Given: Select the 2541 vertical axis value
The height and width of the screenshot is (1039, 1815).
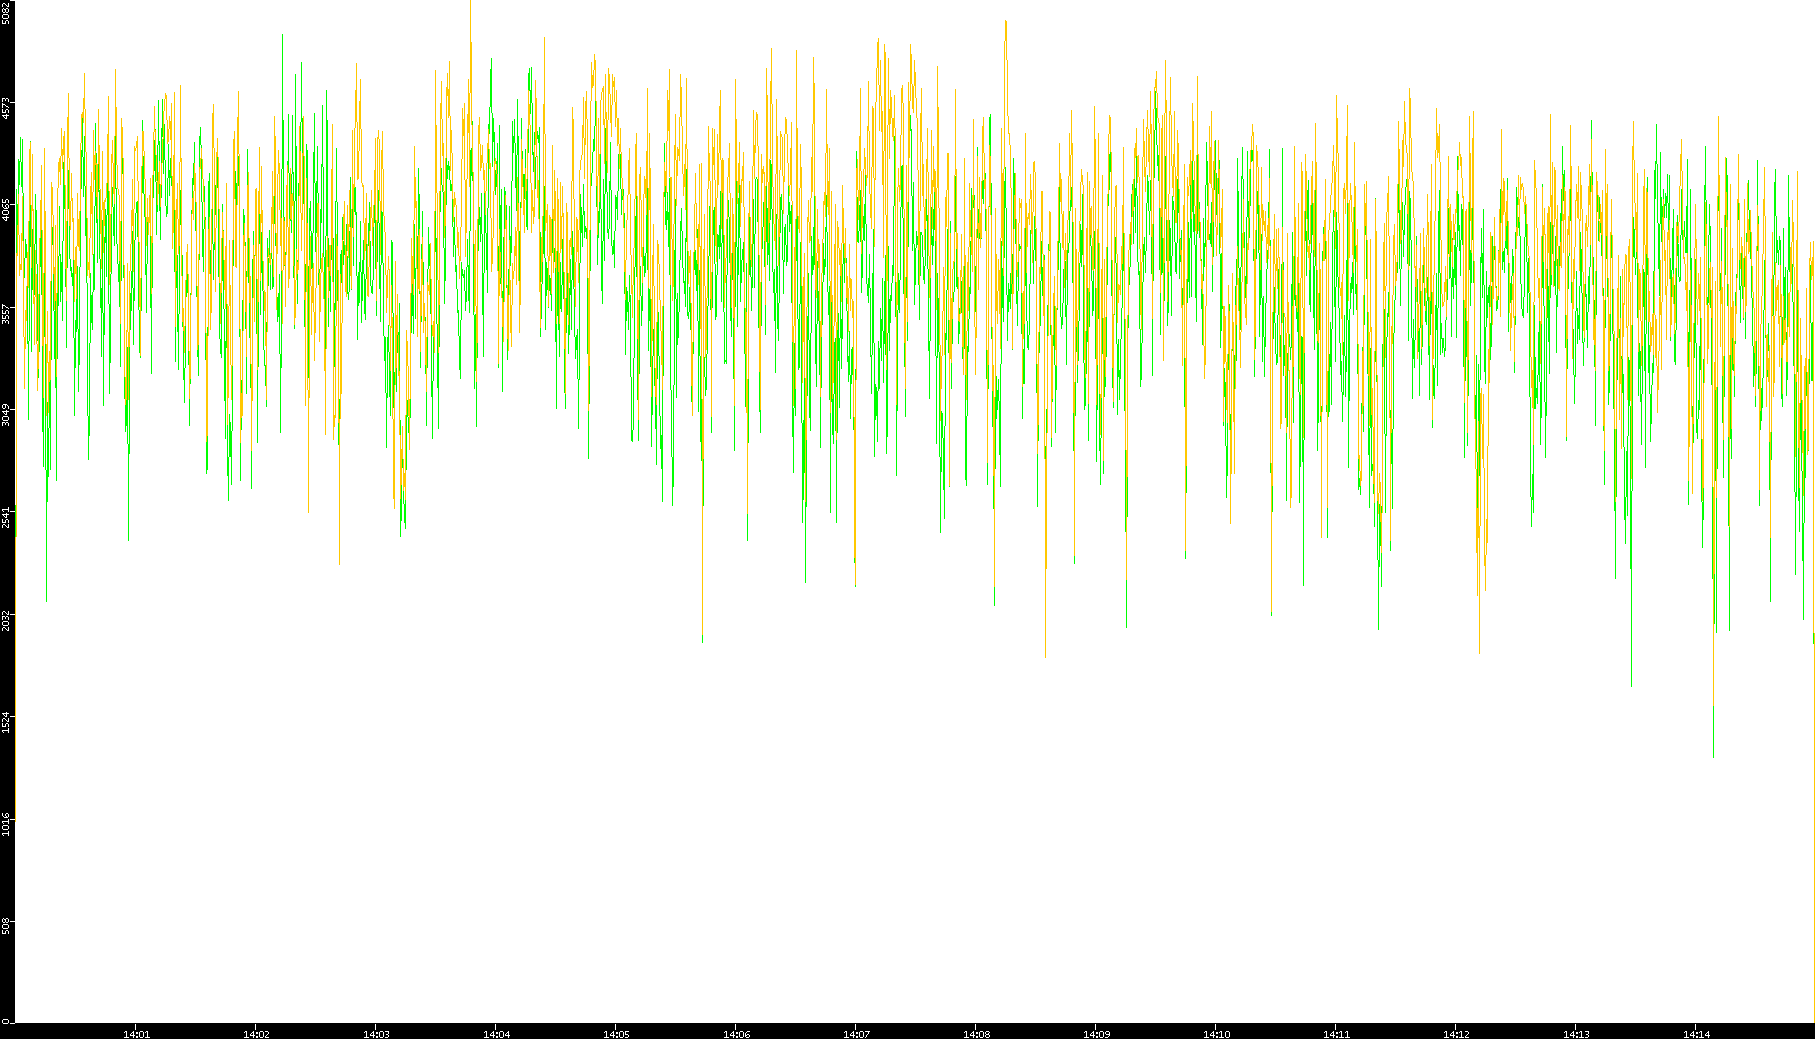Looking at the screenshot, I should coord(6,518).
